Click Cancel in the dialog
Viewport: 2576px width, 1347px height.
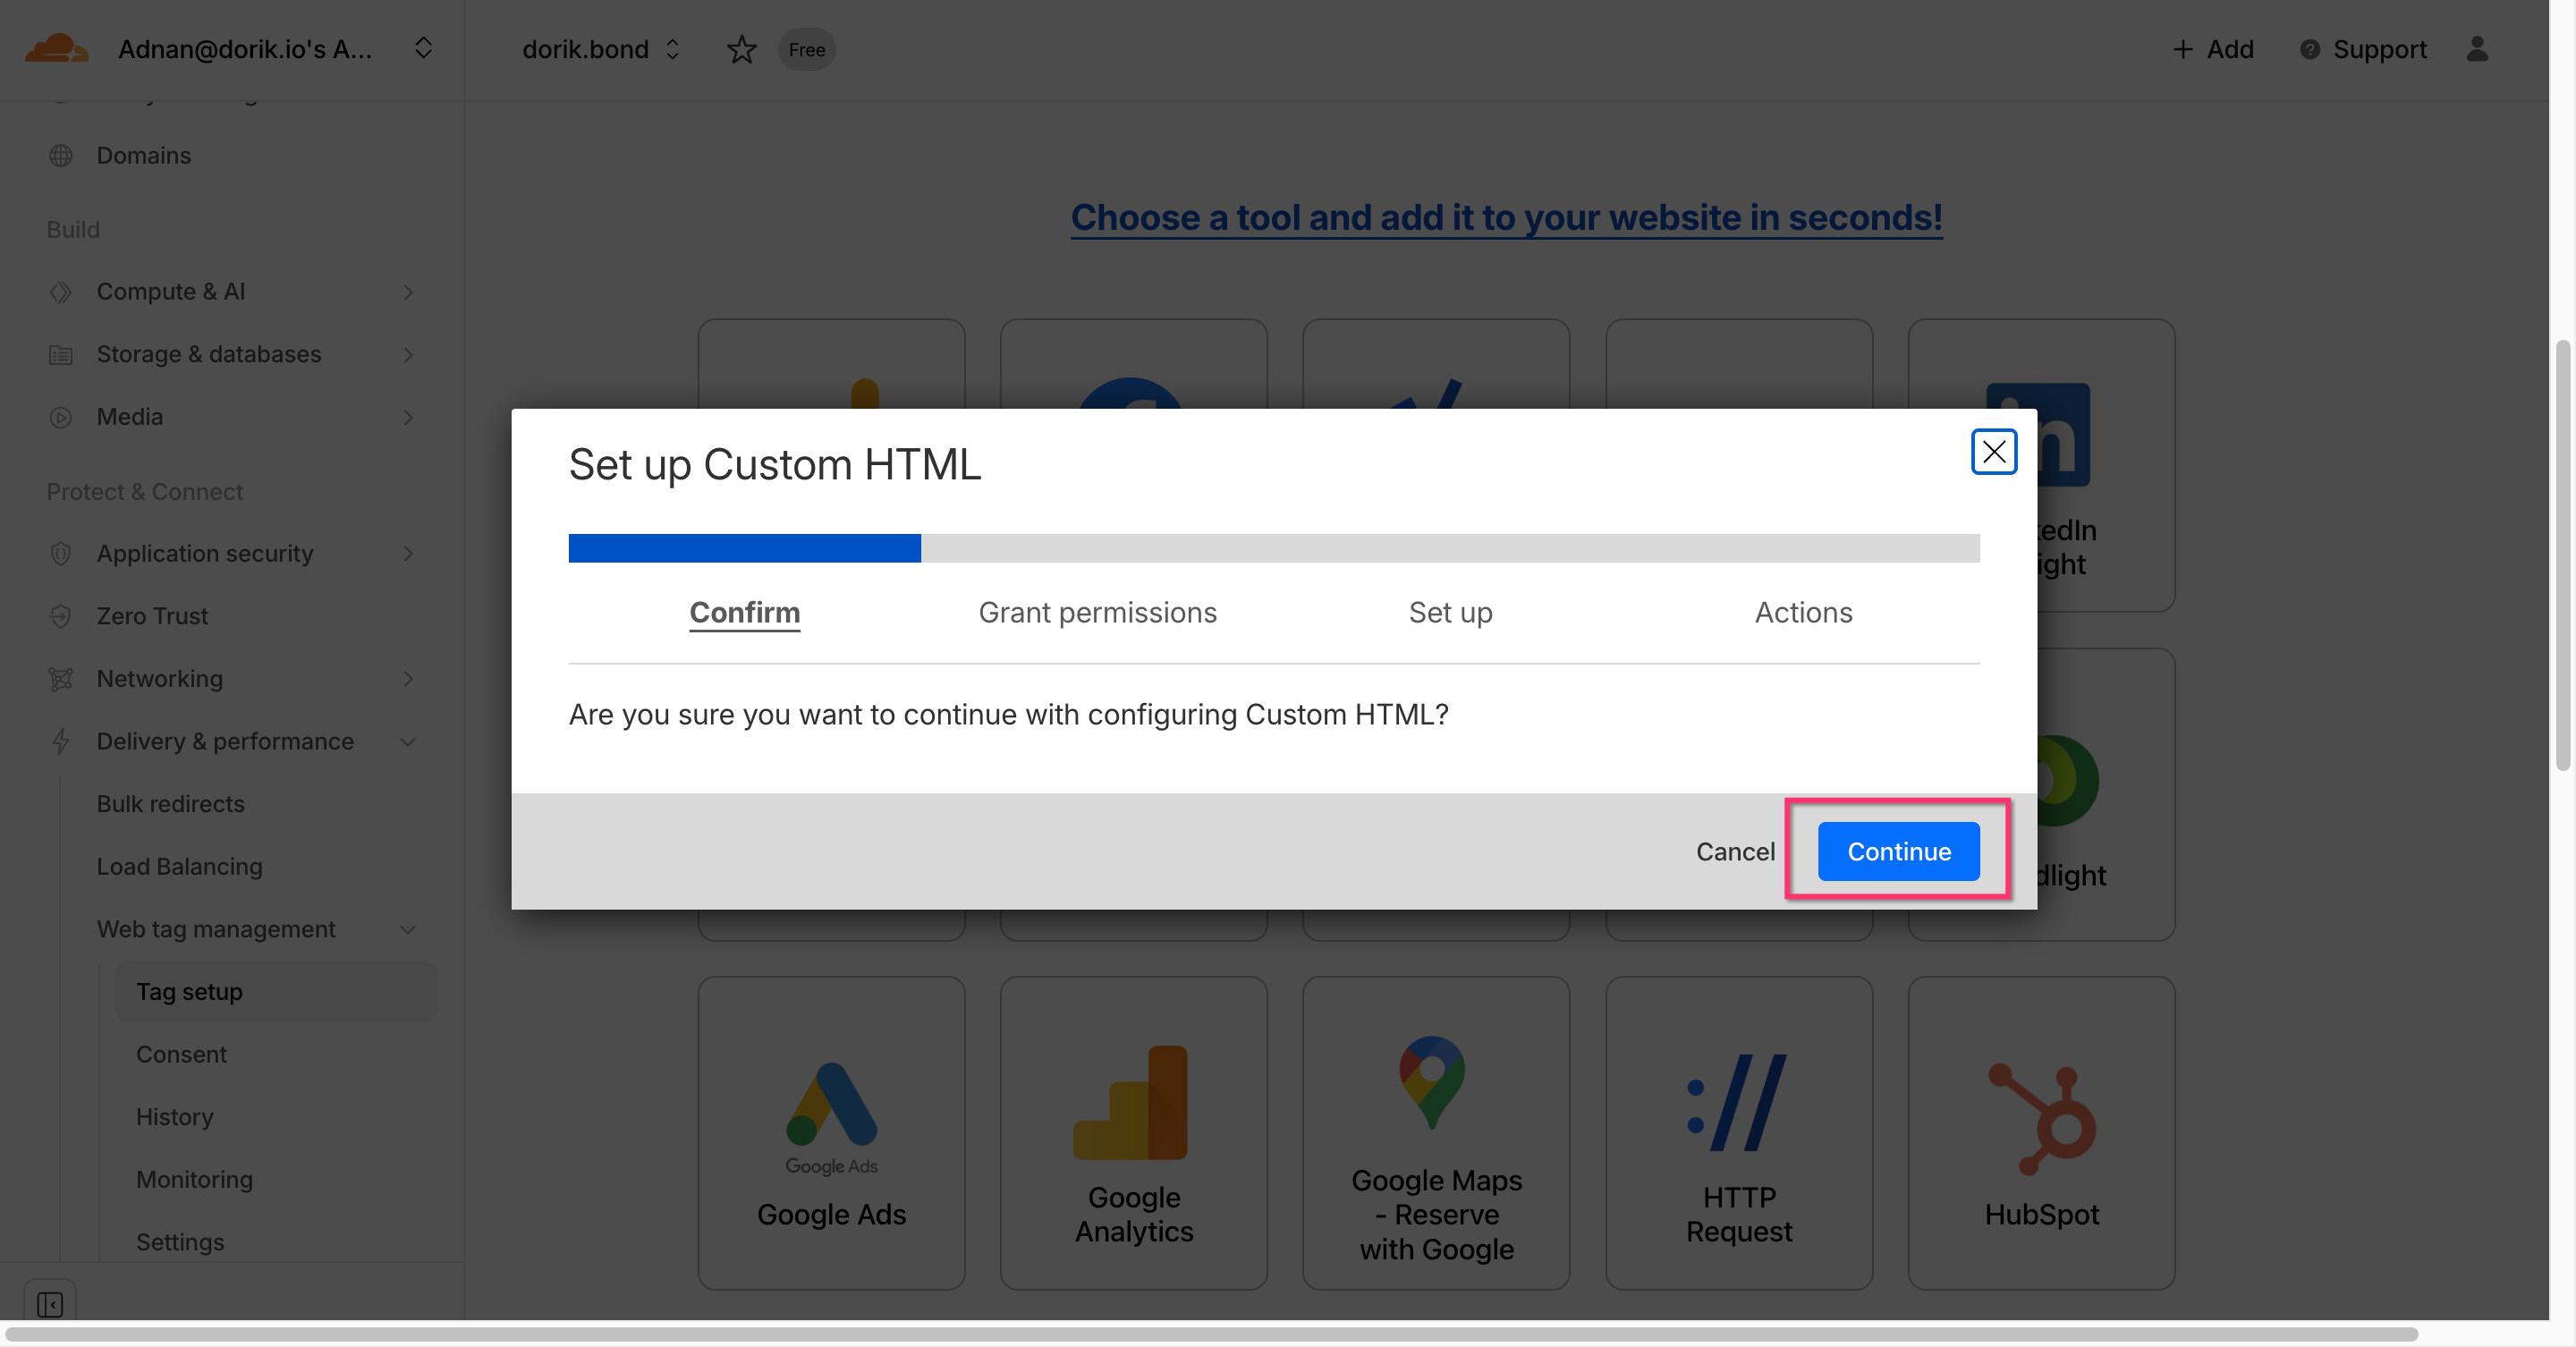pos(1734,851)
